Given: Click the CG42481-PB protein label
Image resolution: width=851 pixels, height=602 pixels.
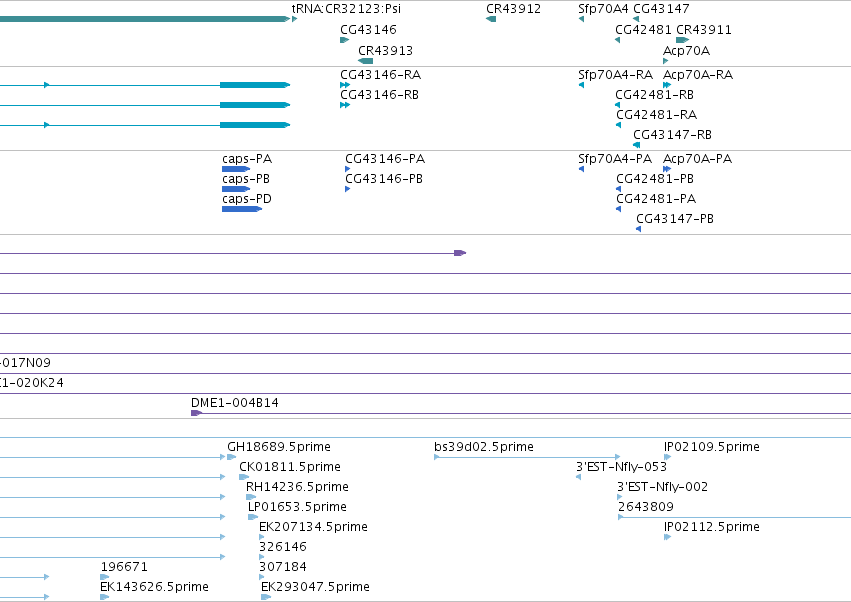Looking at the screenshot, I should (x=655, y=179).
